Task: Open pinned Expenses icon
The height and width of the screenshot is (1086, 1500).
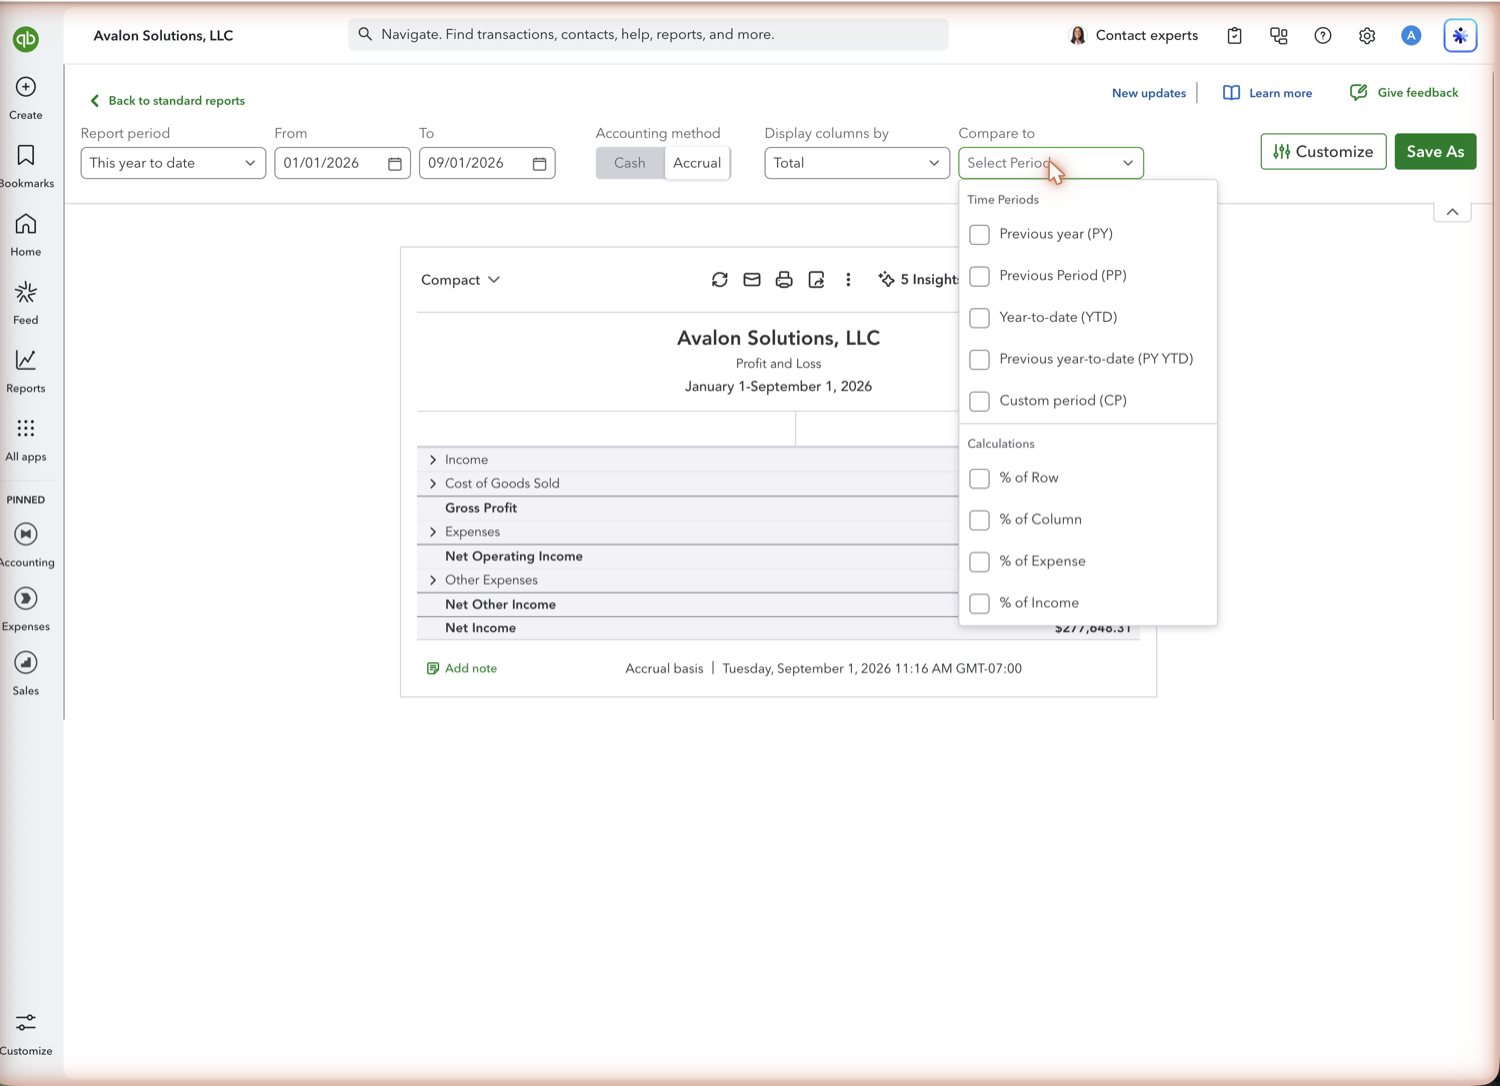Action: [x=26, y=598]
